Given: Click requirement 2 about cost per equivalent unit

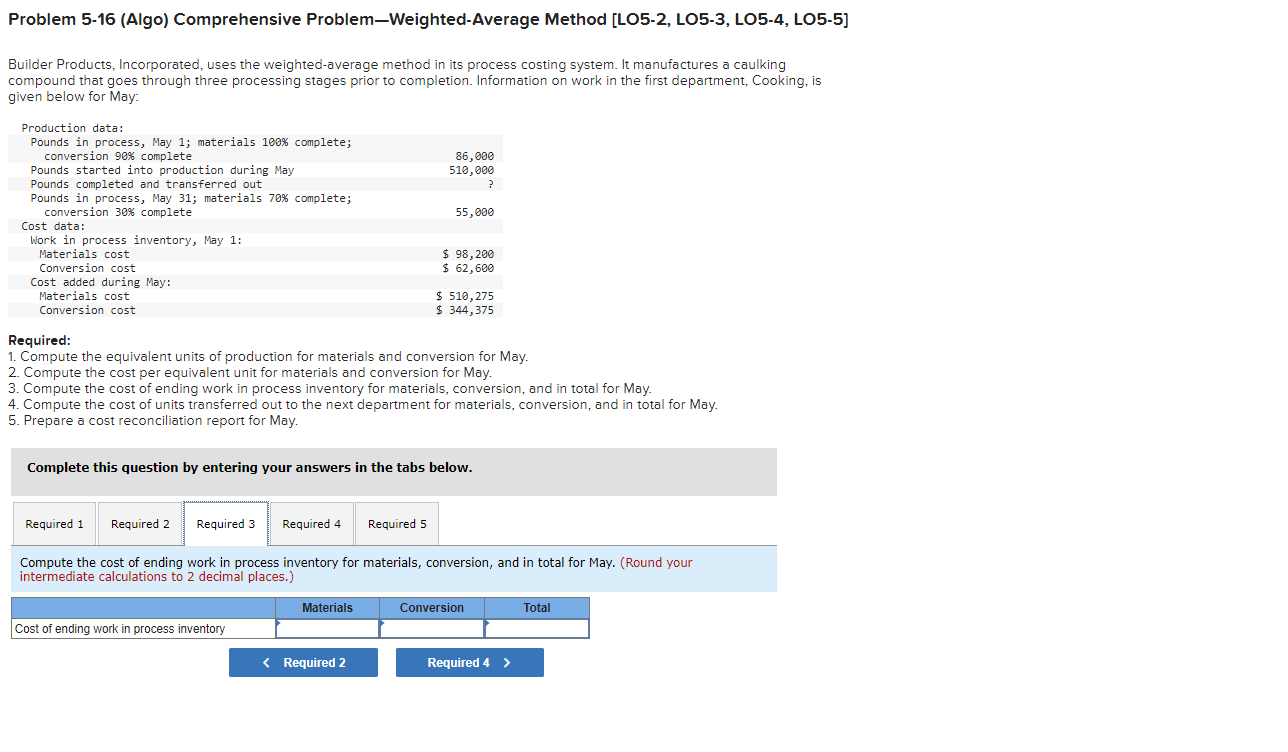Looking at the screenshot, I should point(250,373).
